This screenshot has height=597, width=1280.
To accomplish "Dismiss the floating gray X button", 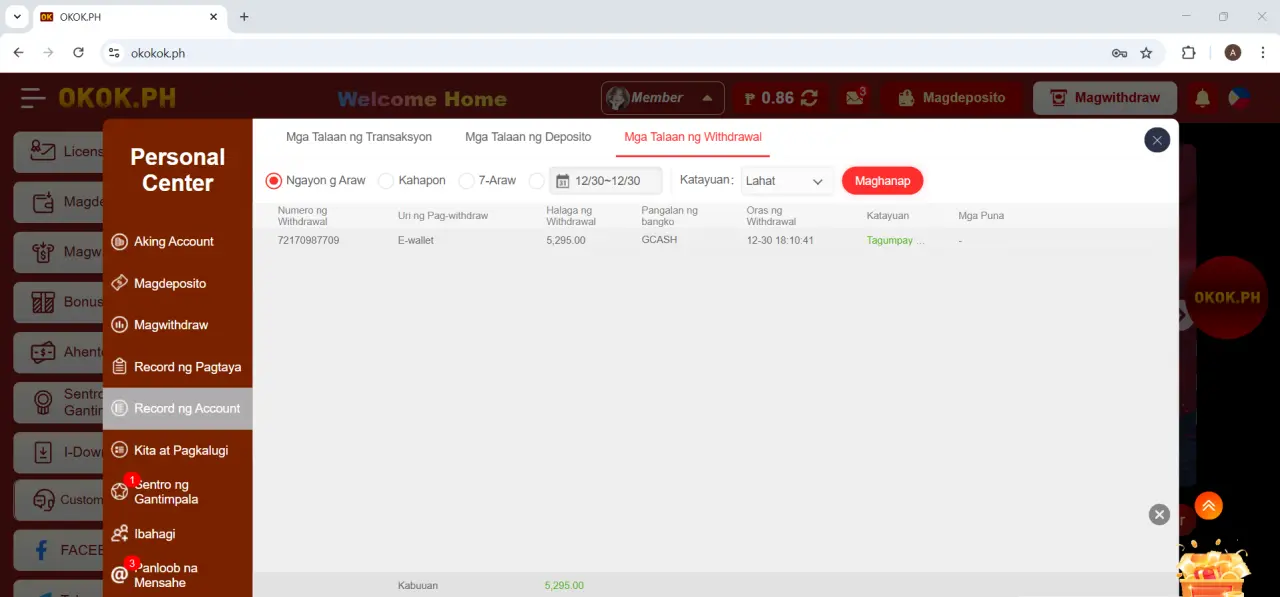I will [1159, 515].
